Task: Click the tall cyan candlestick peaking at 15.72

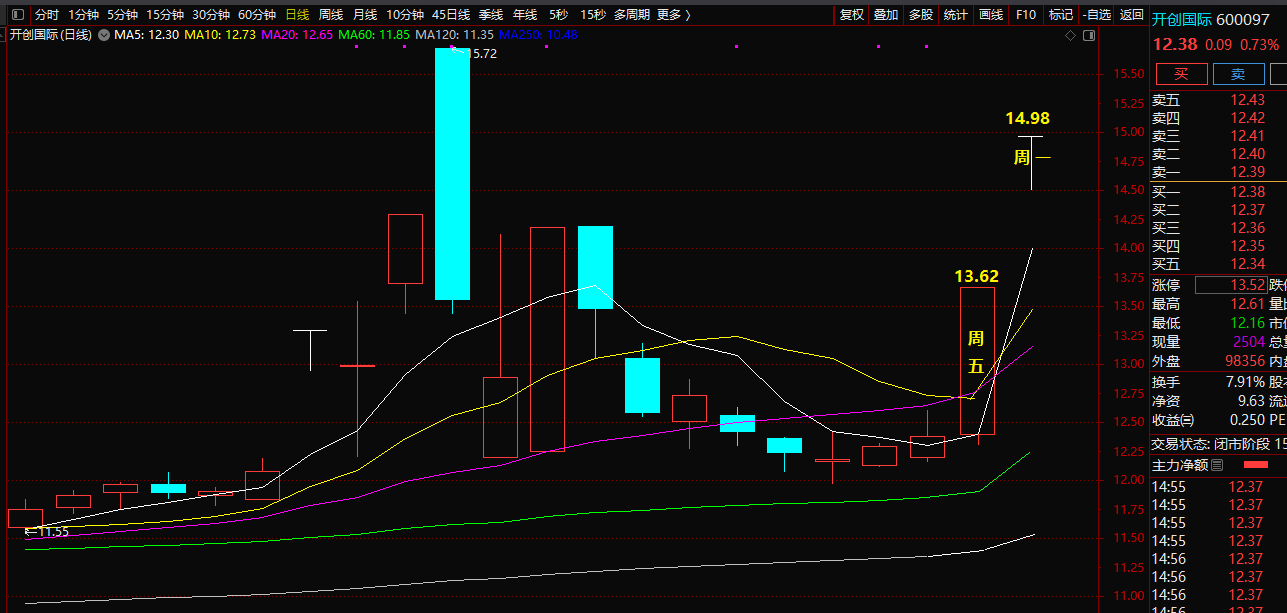Action: [452, 174]
